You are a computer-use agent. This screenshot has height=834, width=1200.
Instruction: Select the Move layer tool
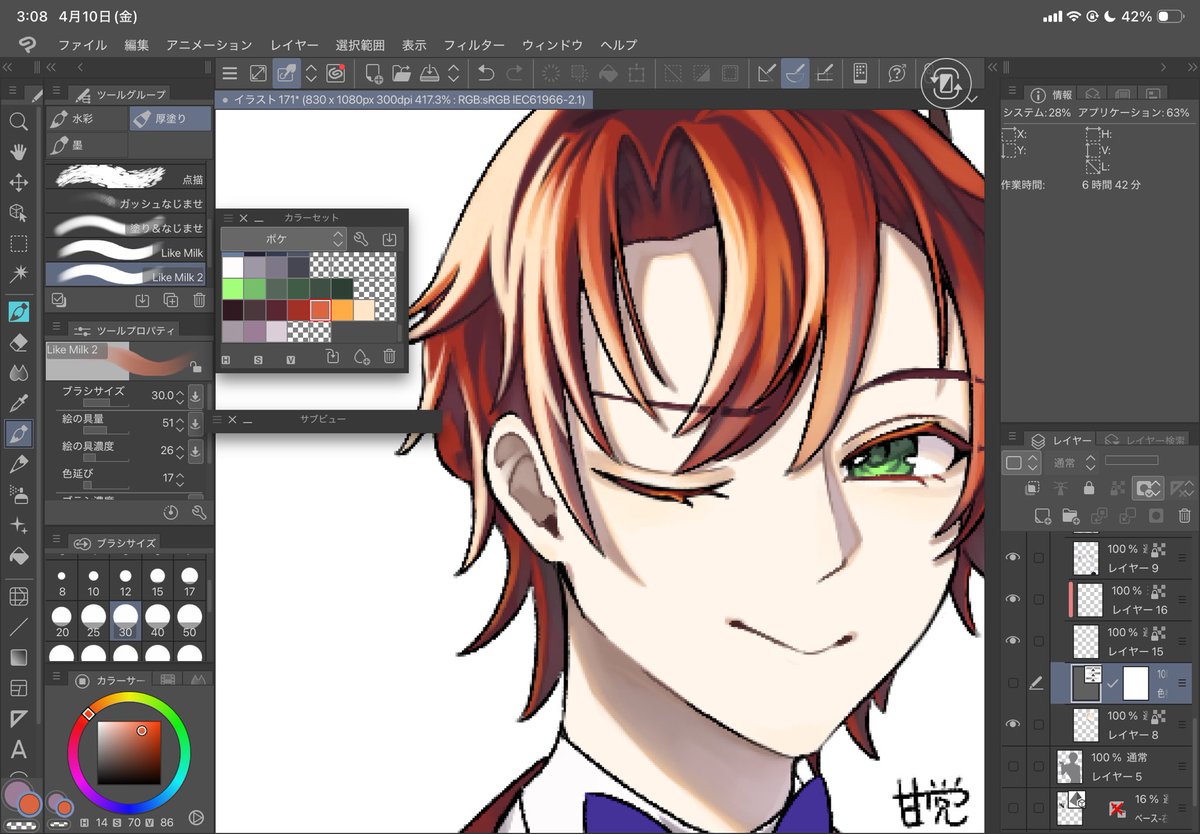[x=18, y=182]
